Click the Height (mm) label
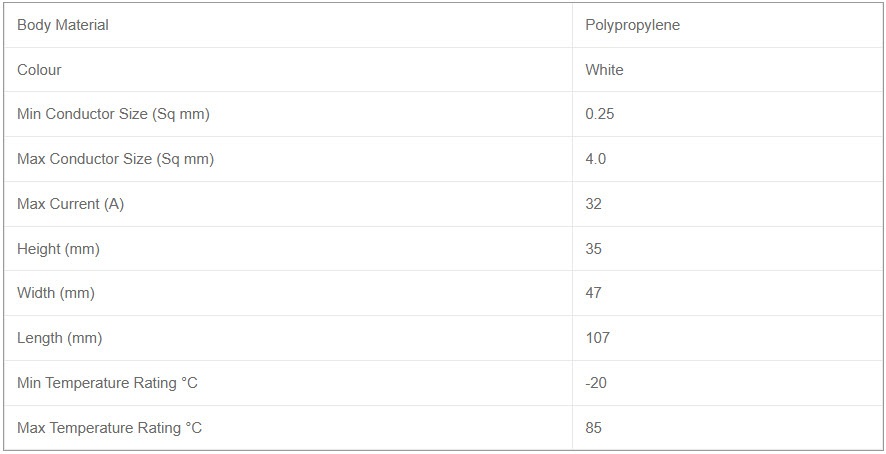This screenshot has width=886, height=454. click(58, 249)
